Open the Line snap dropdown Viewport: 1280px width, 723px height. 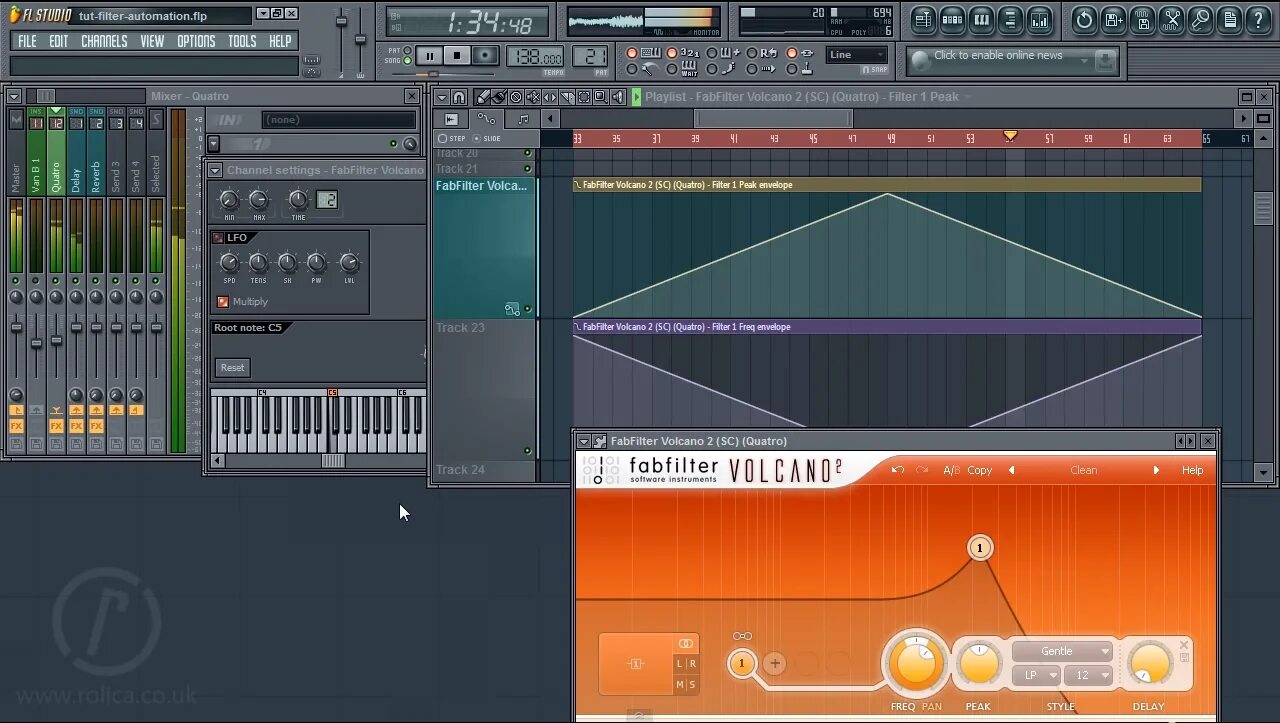click(857, 55)
